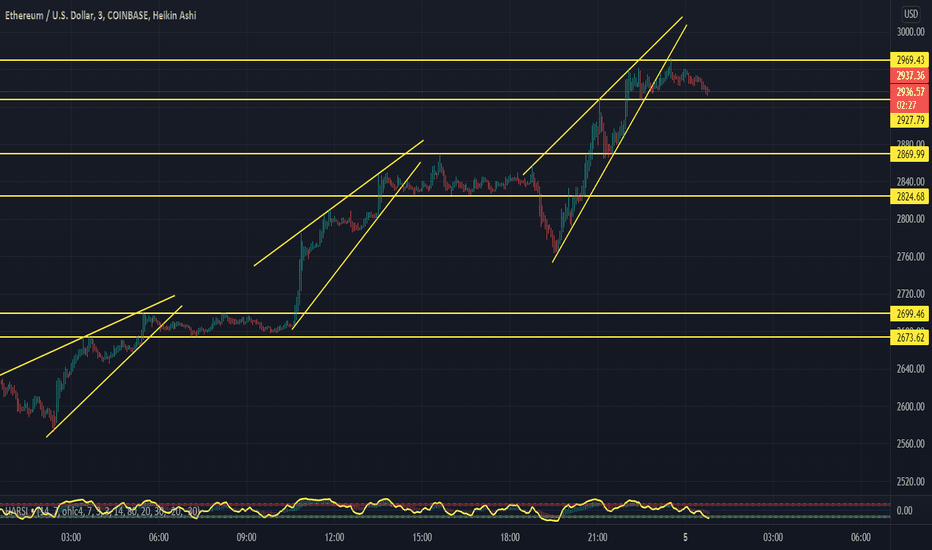The height and width of the screenshot is (550, 932).
Task: Click the 12:00 time axis label
Action: [x=334, y=538]
